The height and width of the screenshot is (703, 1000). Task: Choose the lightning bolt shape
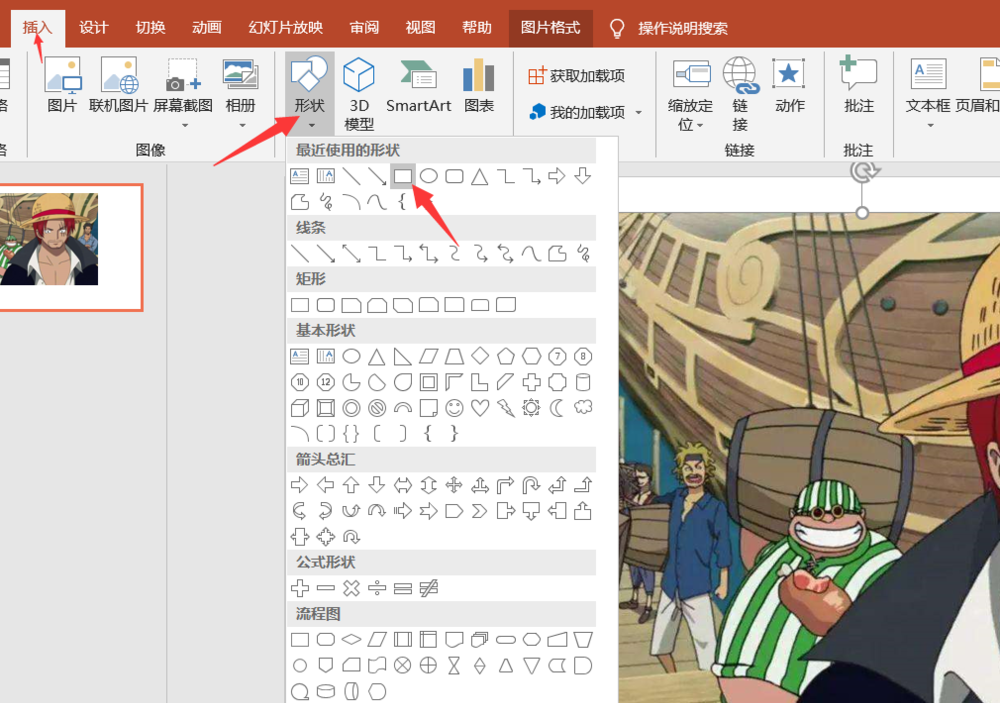506,408
